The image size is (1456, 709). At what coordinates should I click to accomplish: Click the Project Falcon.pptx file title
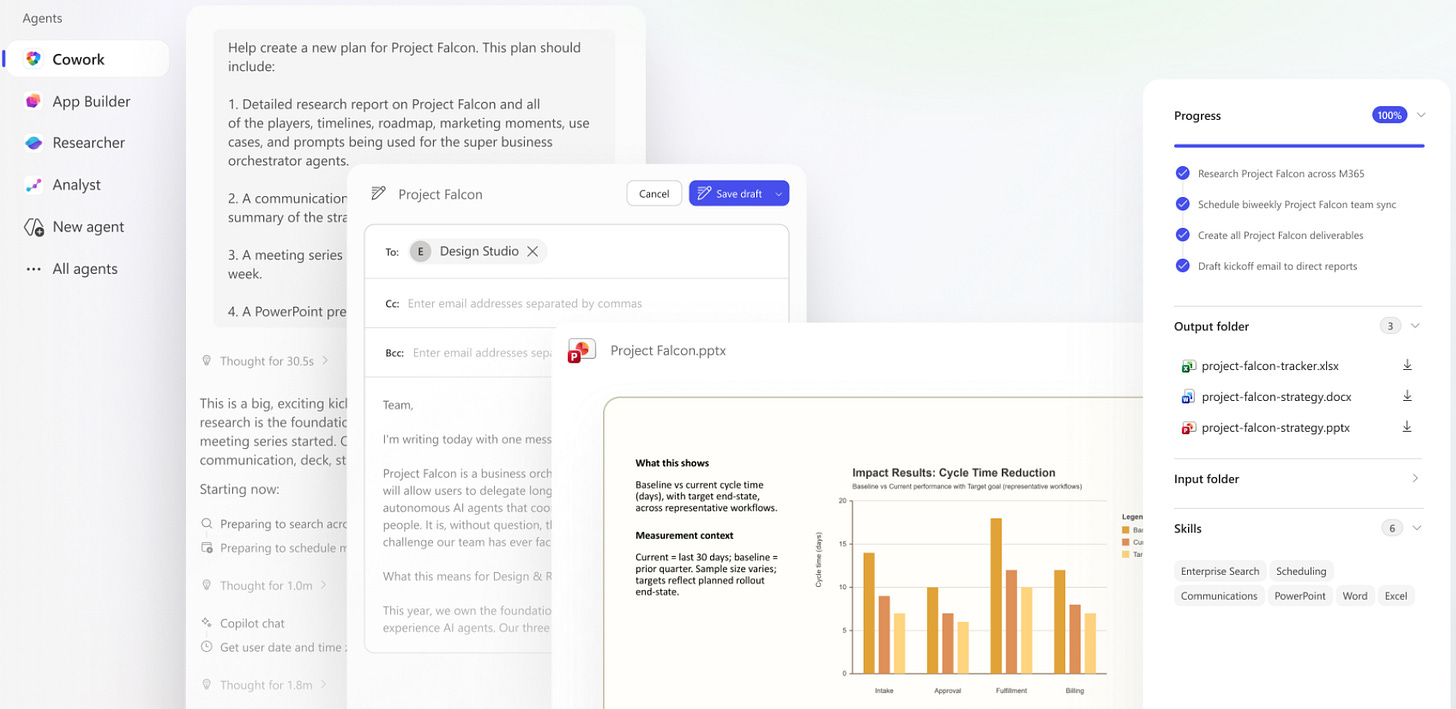(668, 351)
